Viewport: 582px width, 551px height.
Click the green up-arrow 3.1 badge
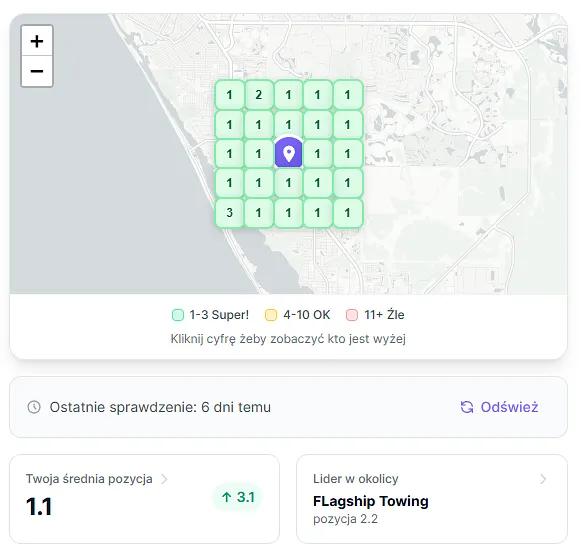tap(238, 497)
